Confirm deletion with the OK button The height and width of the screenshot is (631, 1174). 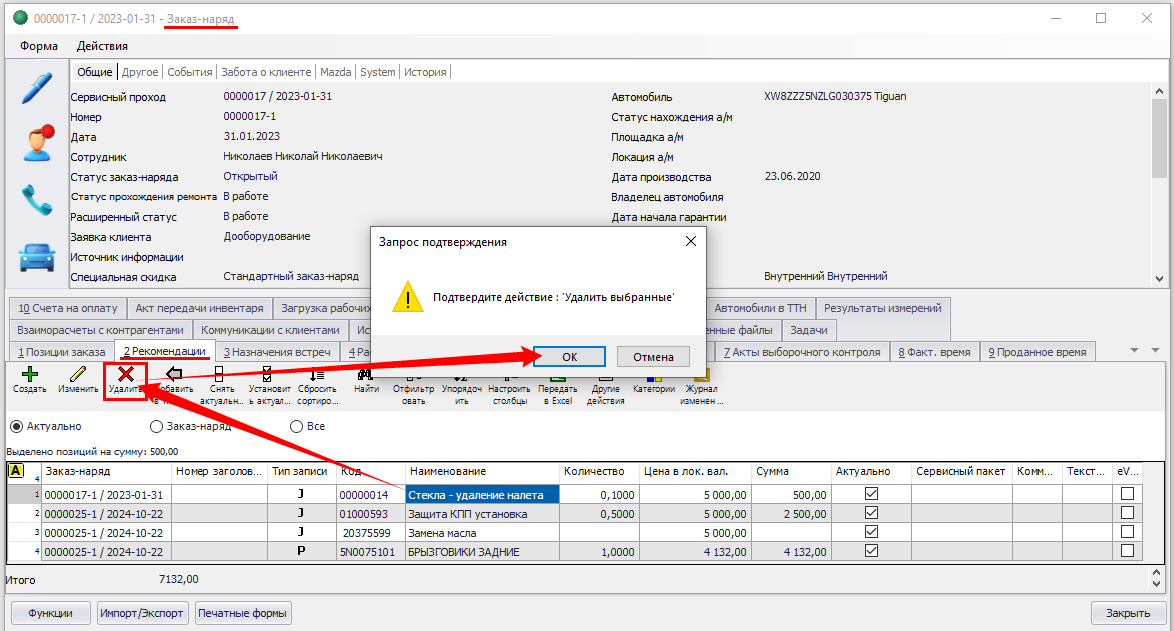[x=569, y=357]
